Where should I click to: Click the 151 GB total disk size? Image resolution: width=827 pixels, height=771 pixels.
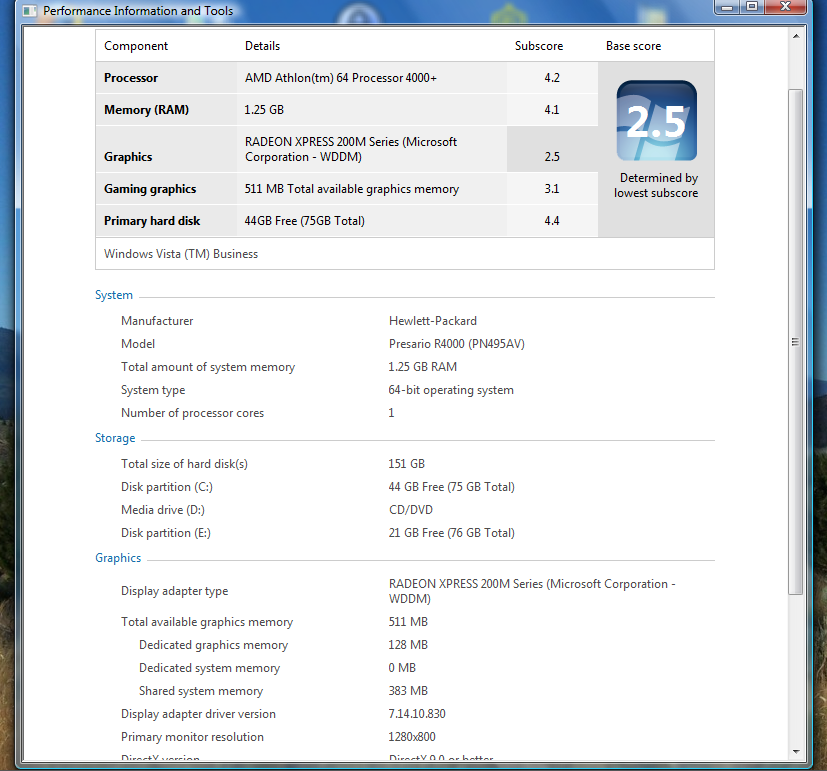pos(406,464)
